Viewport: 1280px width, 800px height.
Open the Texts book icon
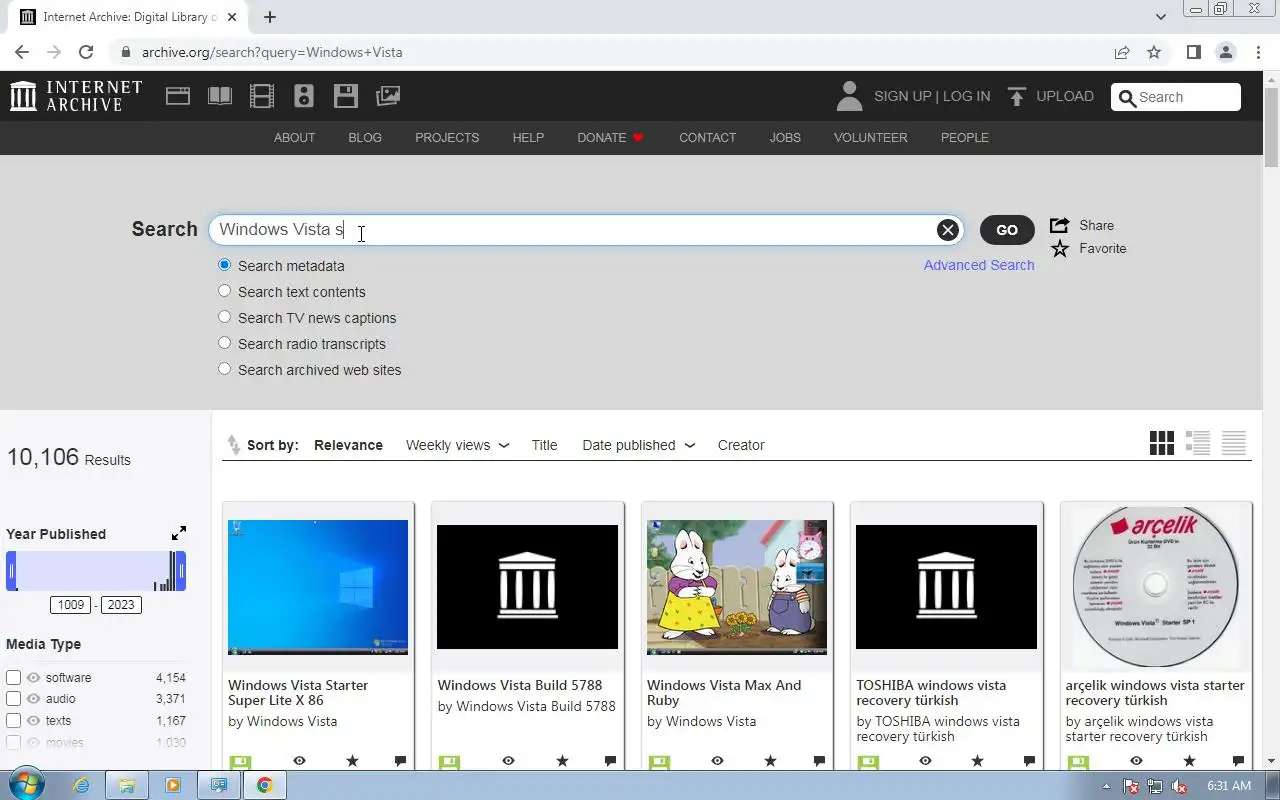(220, 96)
